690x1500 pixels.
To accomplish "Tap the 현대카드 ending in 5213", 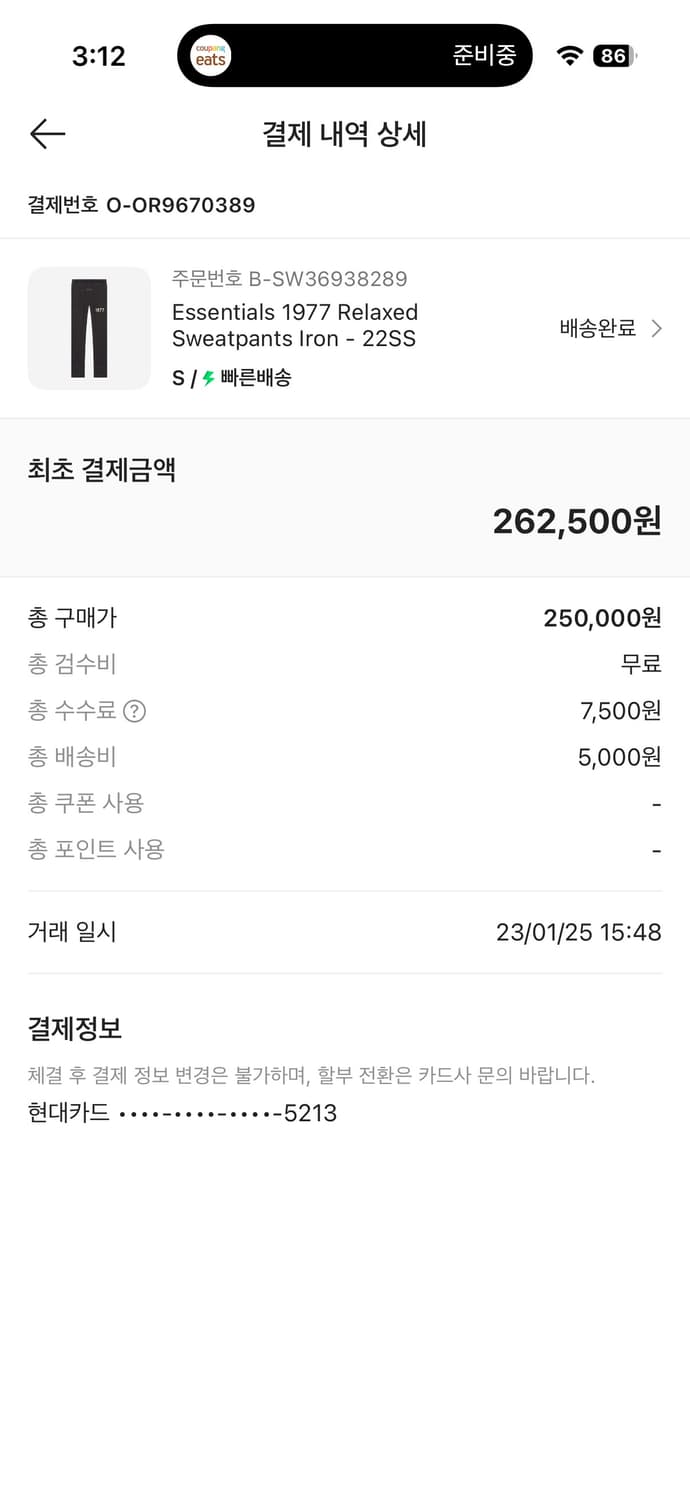I will click(182, 1113).
